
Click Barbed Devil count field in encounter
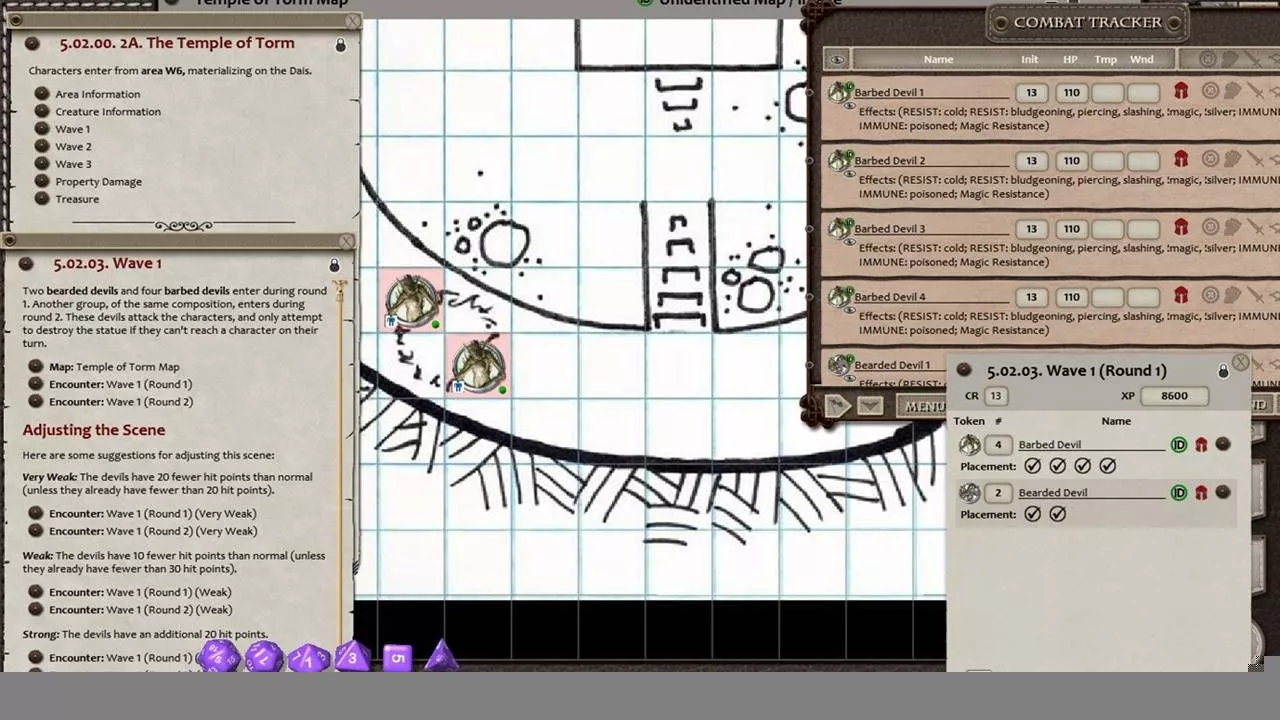pos(998,445)
